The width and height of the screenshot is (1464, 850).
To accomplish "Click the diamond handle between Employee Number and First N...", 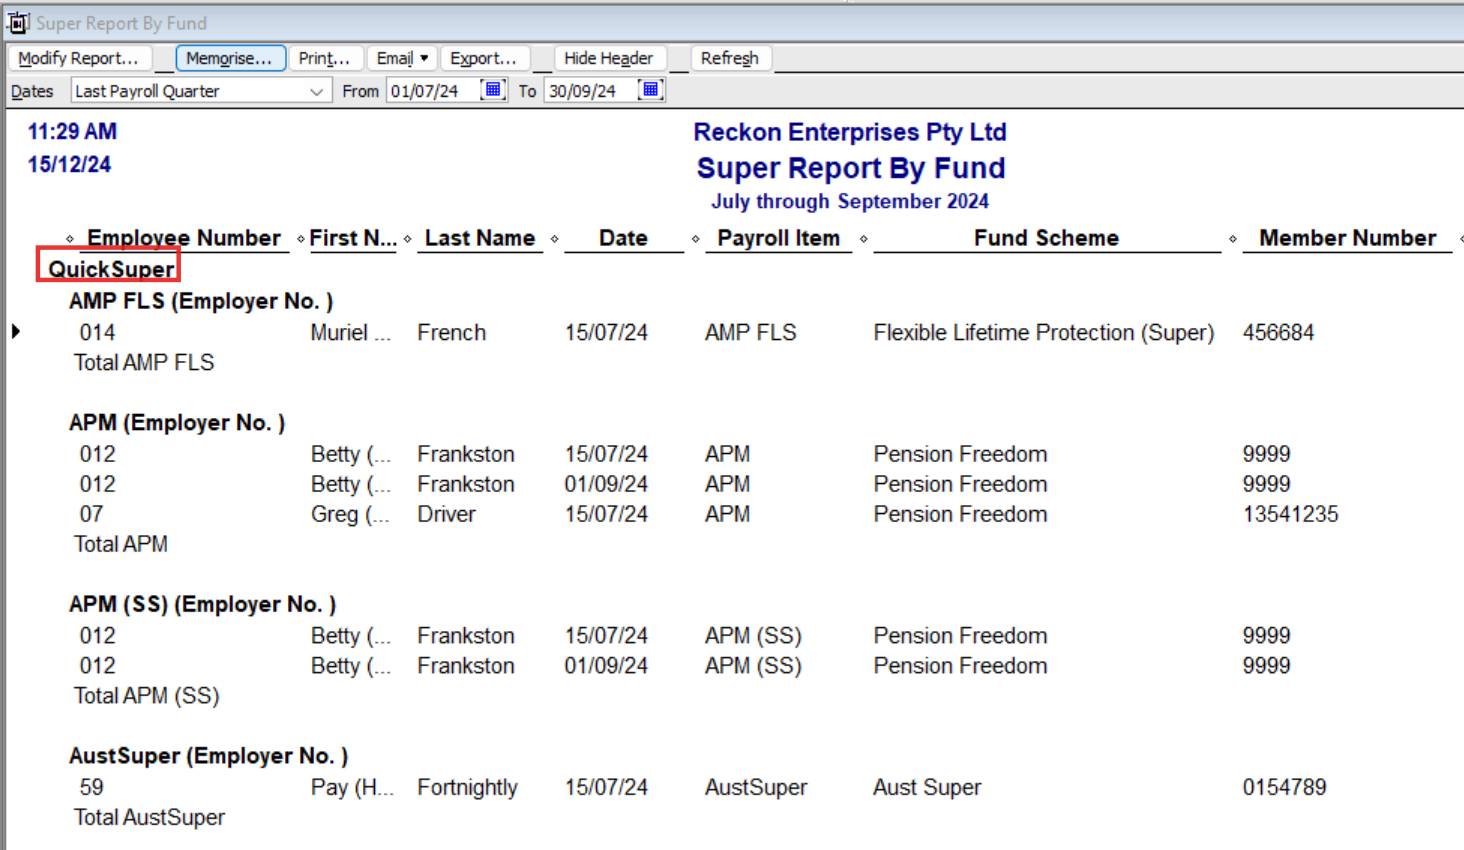I will tap(301, 239).
